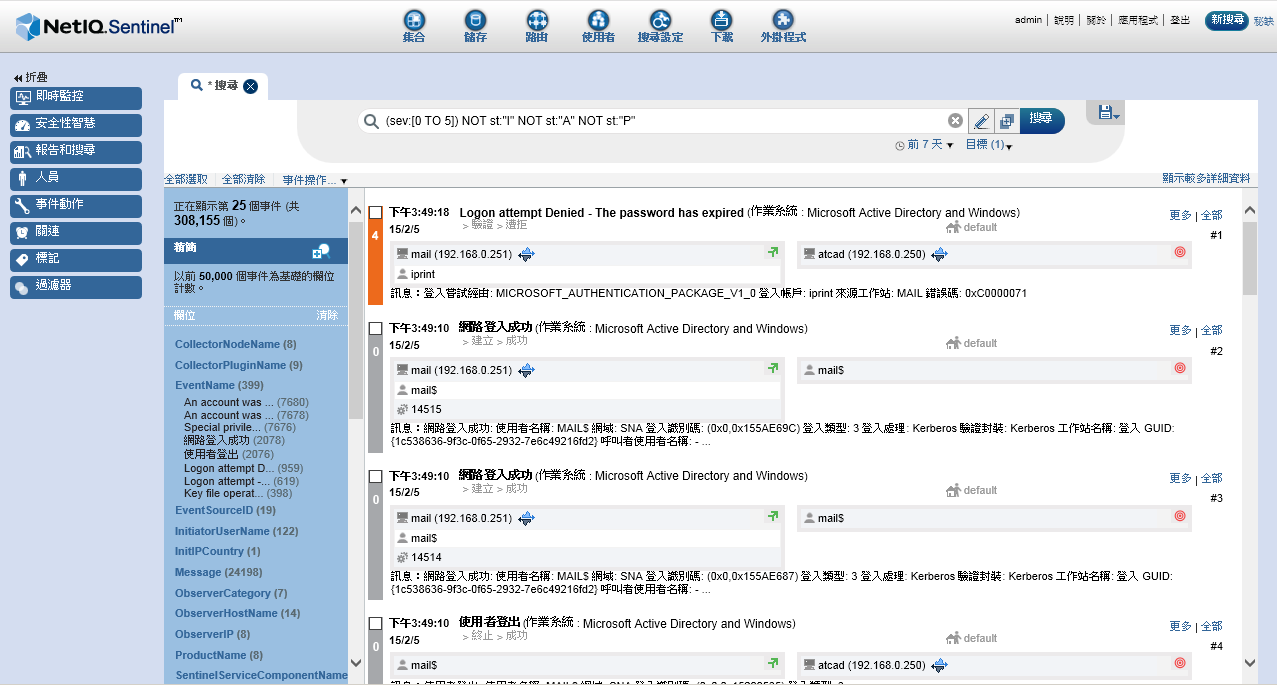
Task: Click 更多 link for event #1
Action: (1180, 215)
